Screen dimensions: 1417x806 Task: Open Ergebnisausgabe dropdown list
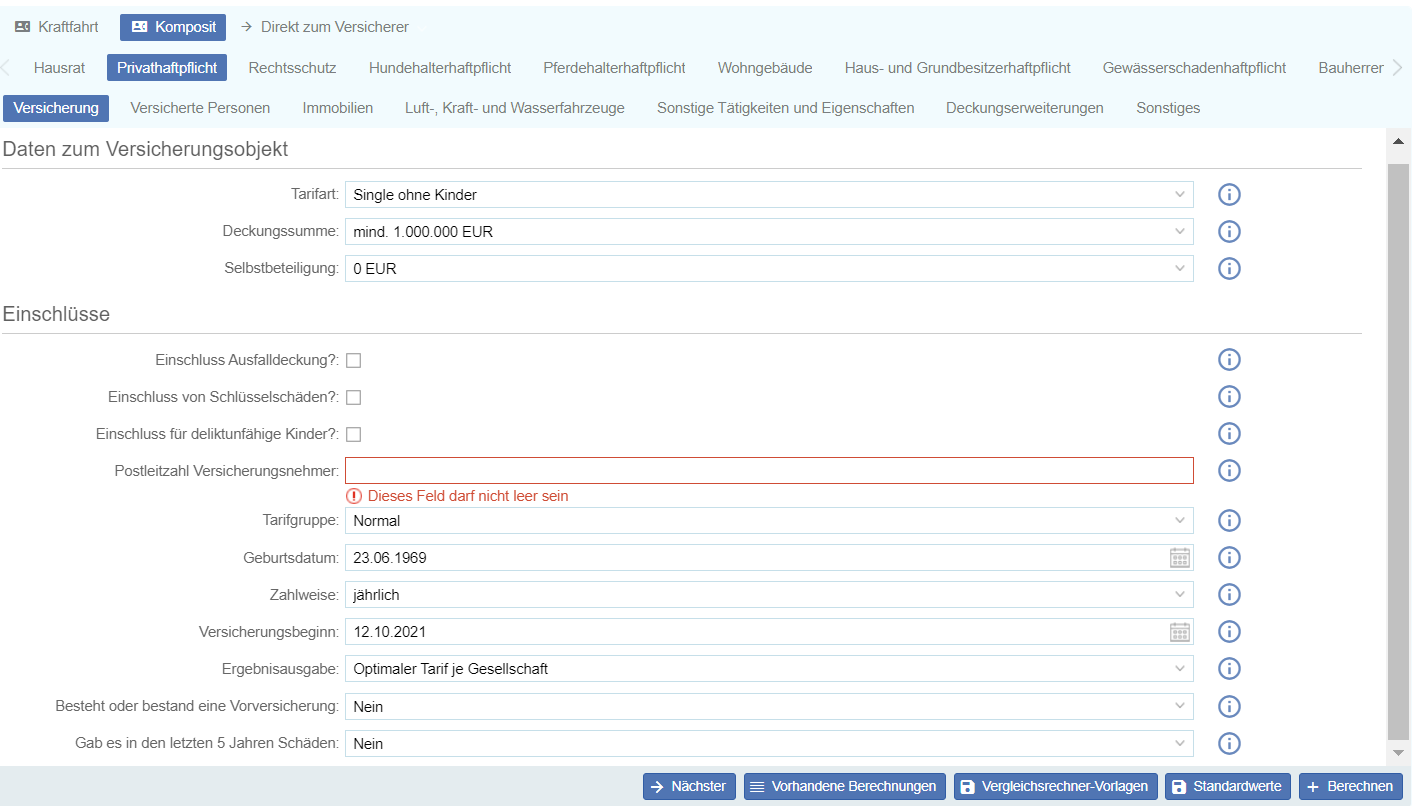tap(768, 669)
